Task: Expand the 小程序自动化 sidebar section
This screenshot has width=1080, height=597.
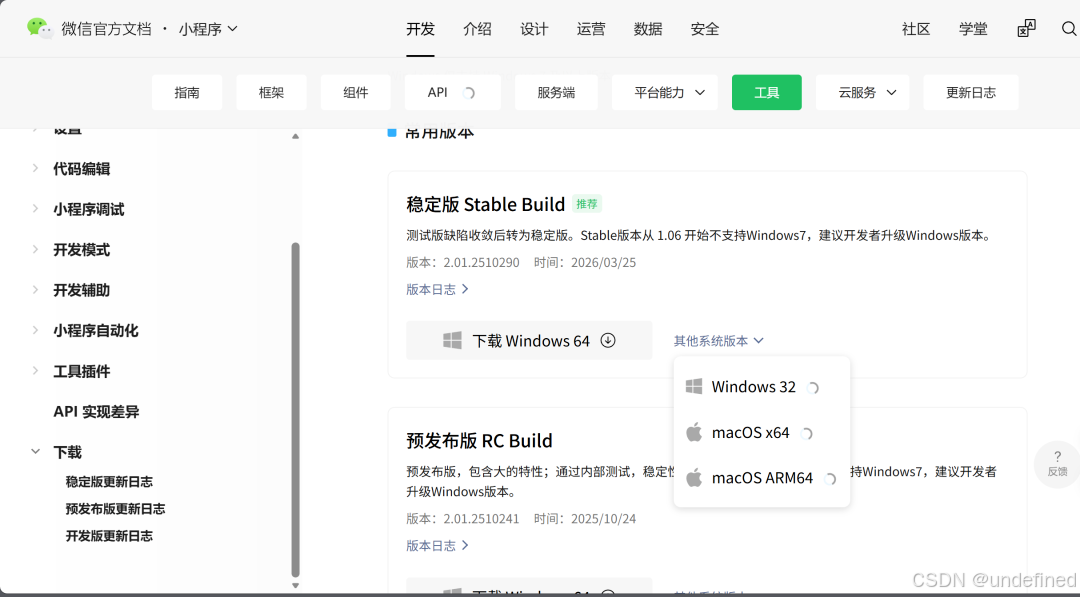Action: click(35, 331)
